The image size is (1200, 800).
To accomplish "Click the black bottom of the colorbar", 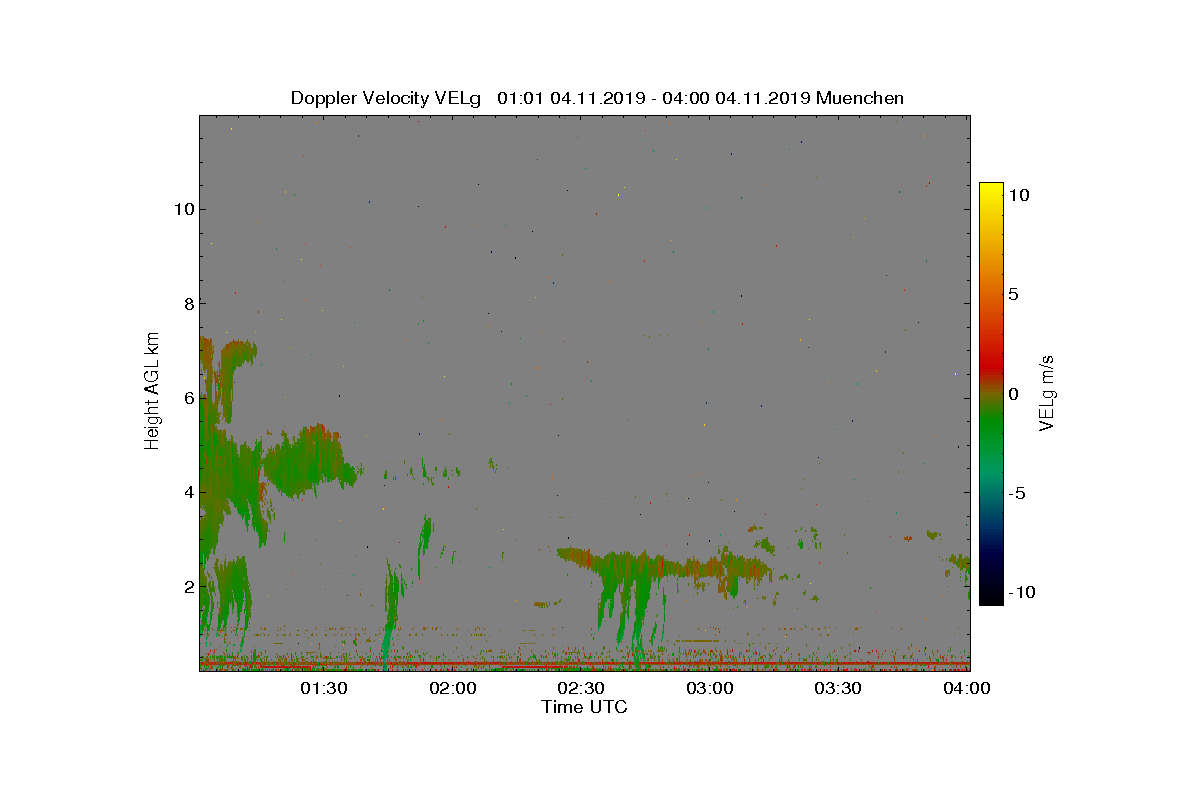I will [991, 595].
